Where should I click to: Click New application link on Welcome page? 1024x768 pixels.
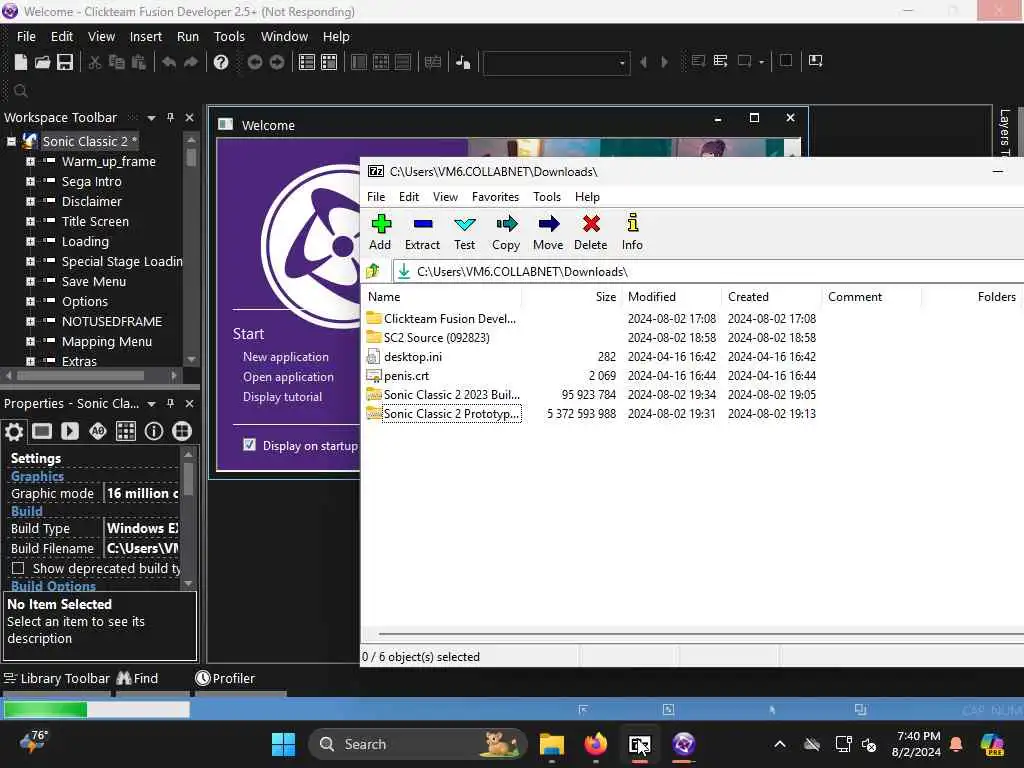tap(286, 357)
